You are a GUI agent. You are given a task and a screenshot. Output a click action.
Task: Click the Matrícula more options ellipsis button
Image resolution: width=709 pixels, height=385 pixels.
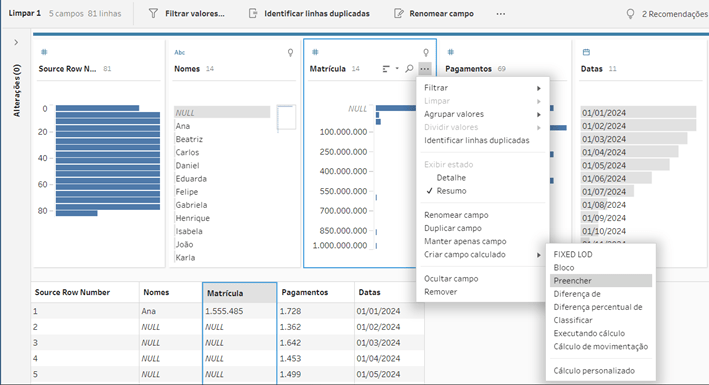(425, 69)
